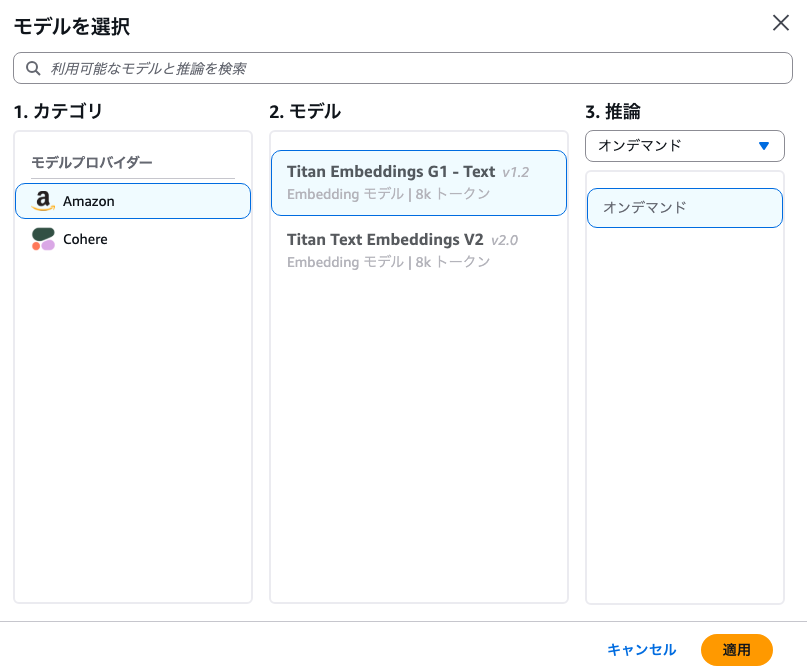Screen dimensions: 807x672
Task: Open the オンデマンド inference dropdown
Action: point(685,146)
